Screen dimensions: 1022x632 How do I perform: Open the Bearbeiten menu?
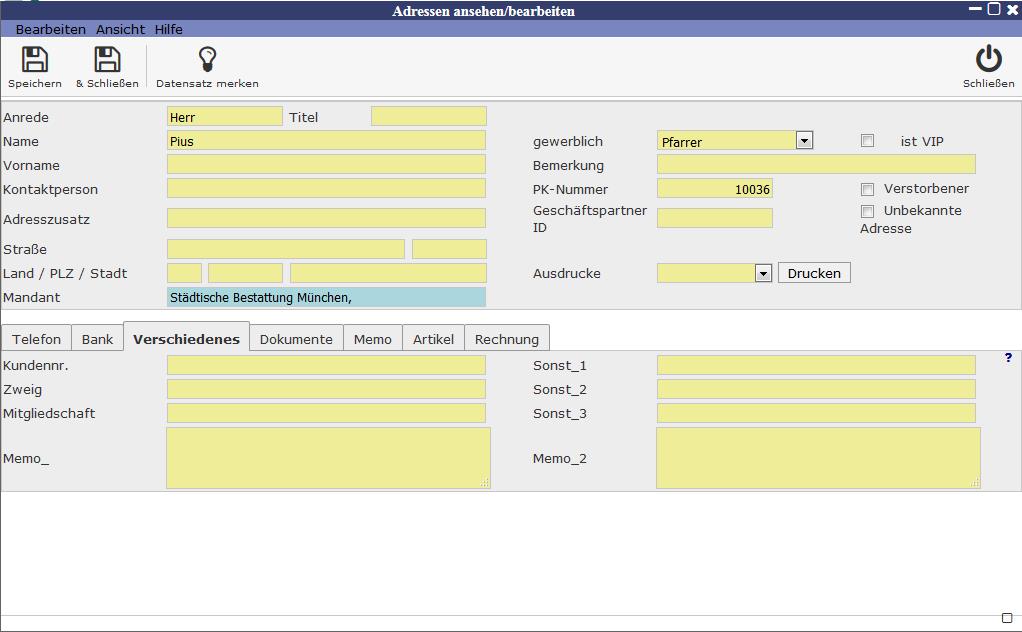point(51,30)
